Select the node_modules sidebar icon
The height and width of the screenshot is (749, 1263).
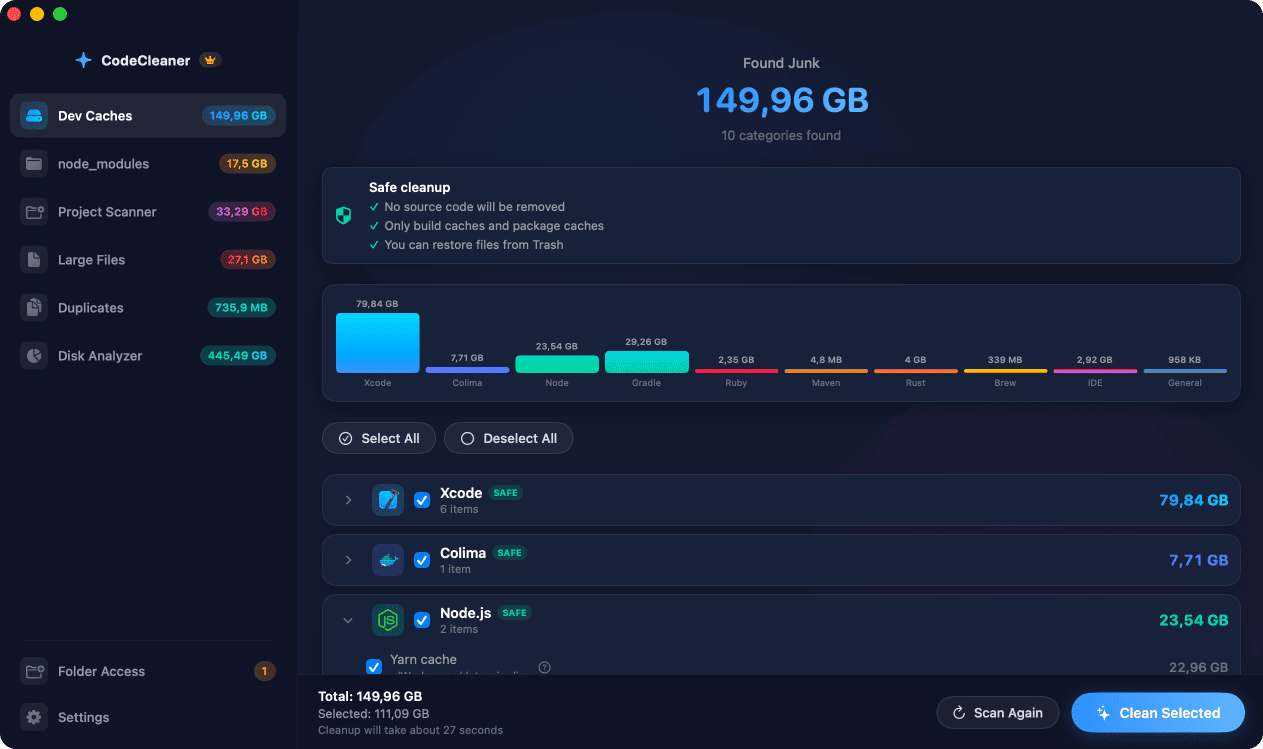point(33,163)
